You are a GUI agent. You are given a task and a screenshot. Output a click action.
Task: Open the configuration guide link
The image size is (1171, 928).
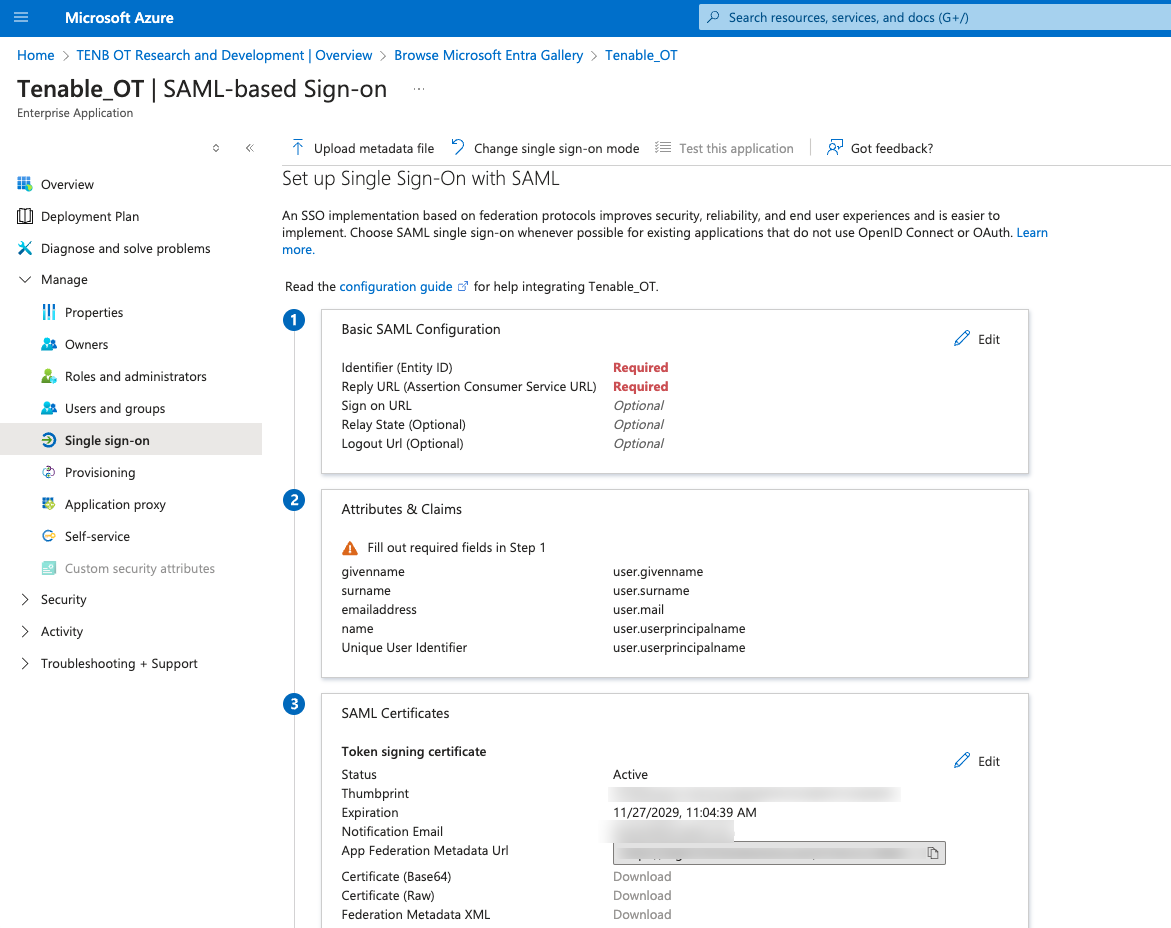point(396,286)
